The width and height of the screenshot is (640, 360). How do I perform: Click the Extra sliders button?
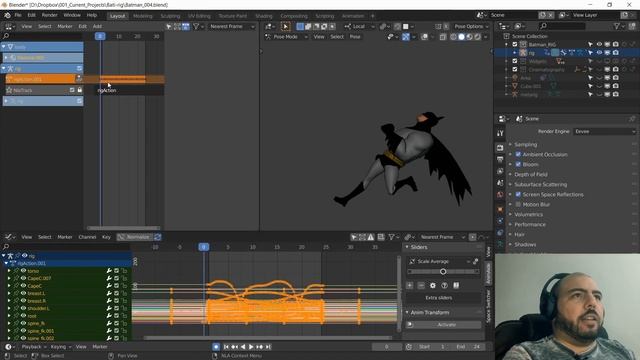pyautogui.click(x=439, y=298)
